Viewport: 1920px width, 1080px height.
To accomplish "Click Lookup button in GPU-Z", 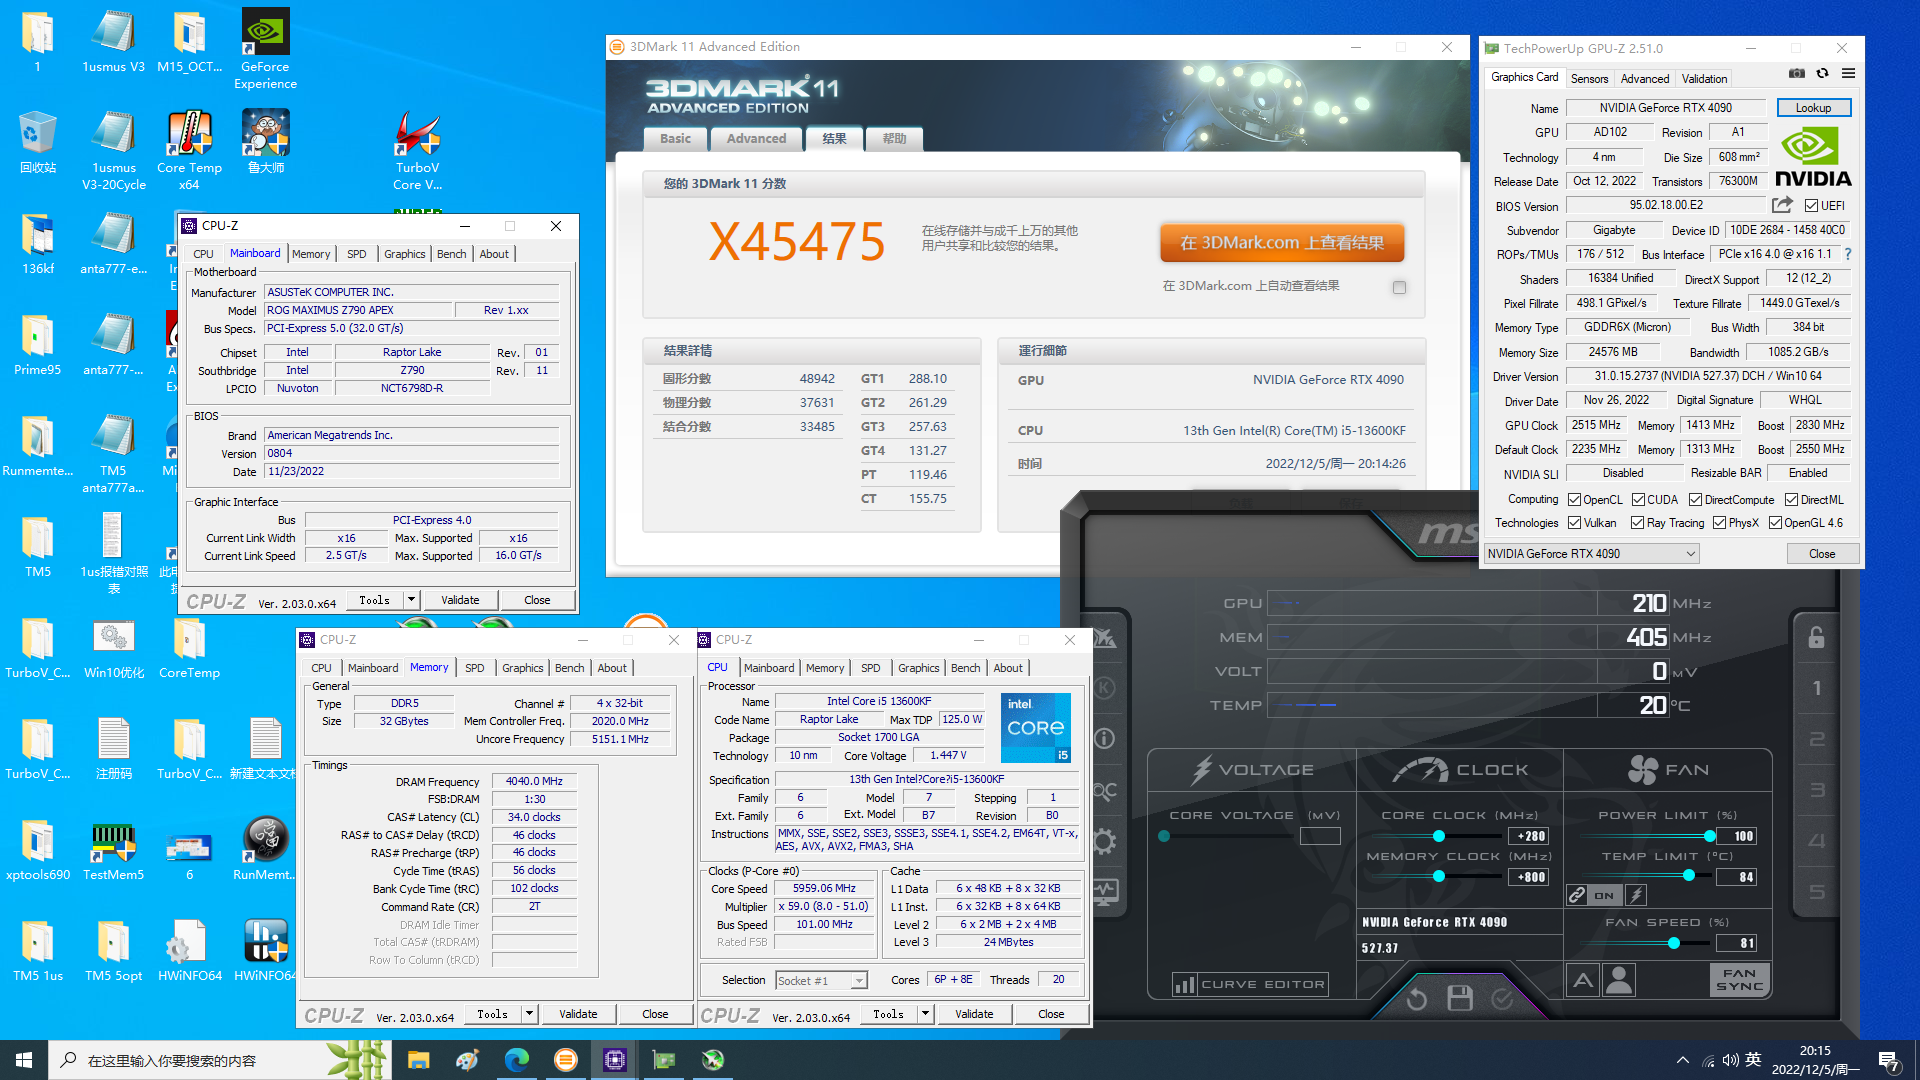I will point(1813,108).
